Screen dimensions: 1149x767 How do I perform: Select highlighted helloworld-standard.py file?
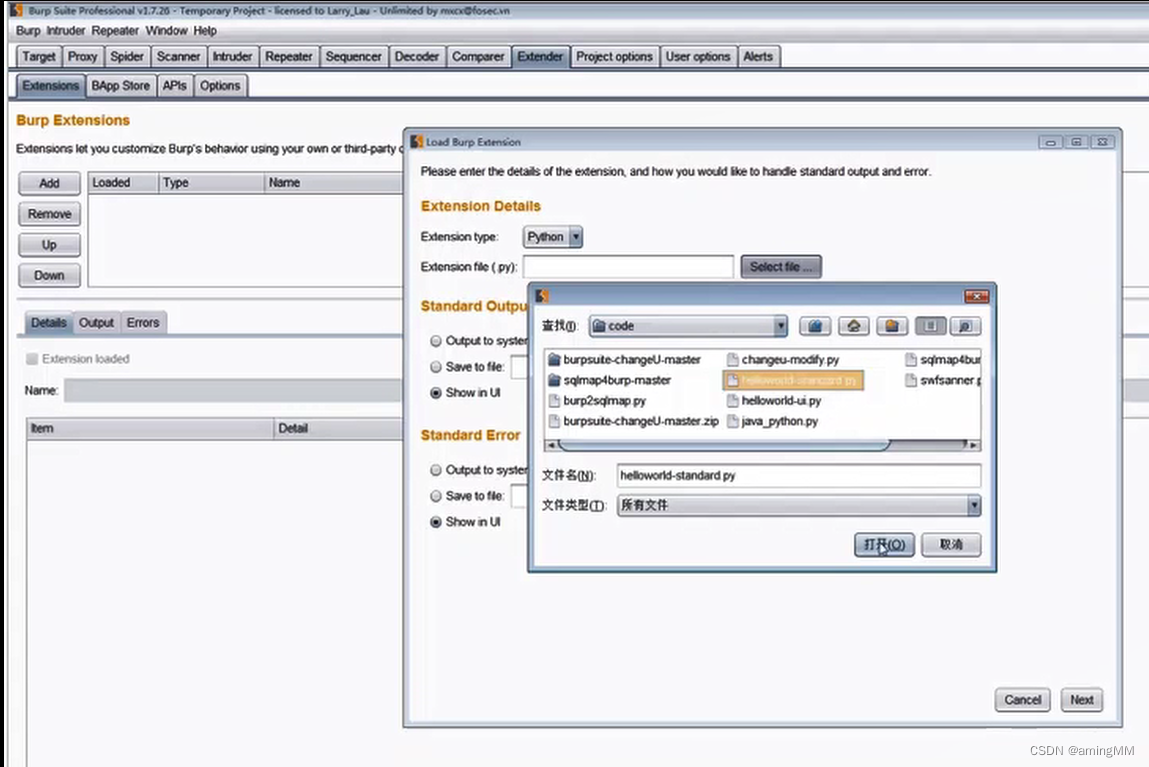tap(793, 380)
